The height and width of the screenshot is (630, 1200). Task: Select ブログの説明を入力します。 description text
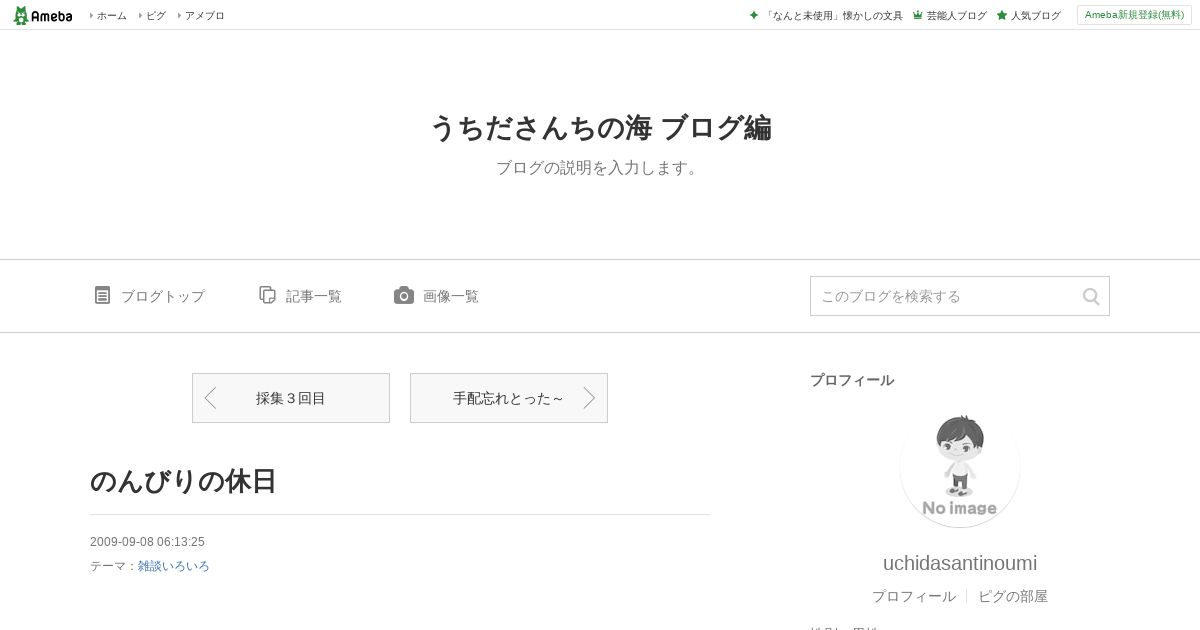[600, 168]
